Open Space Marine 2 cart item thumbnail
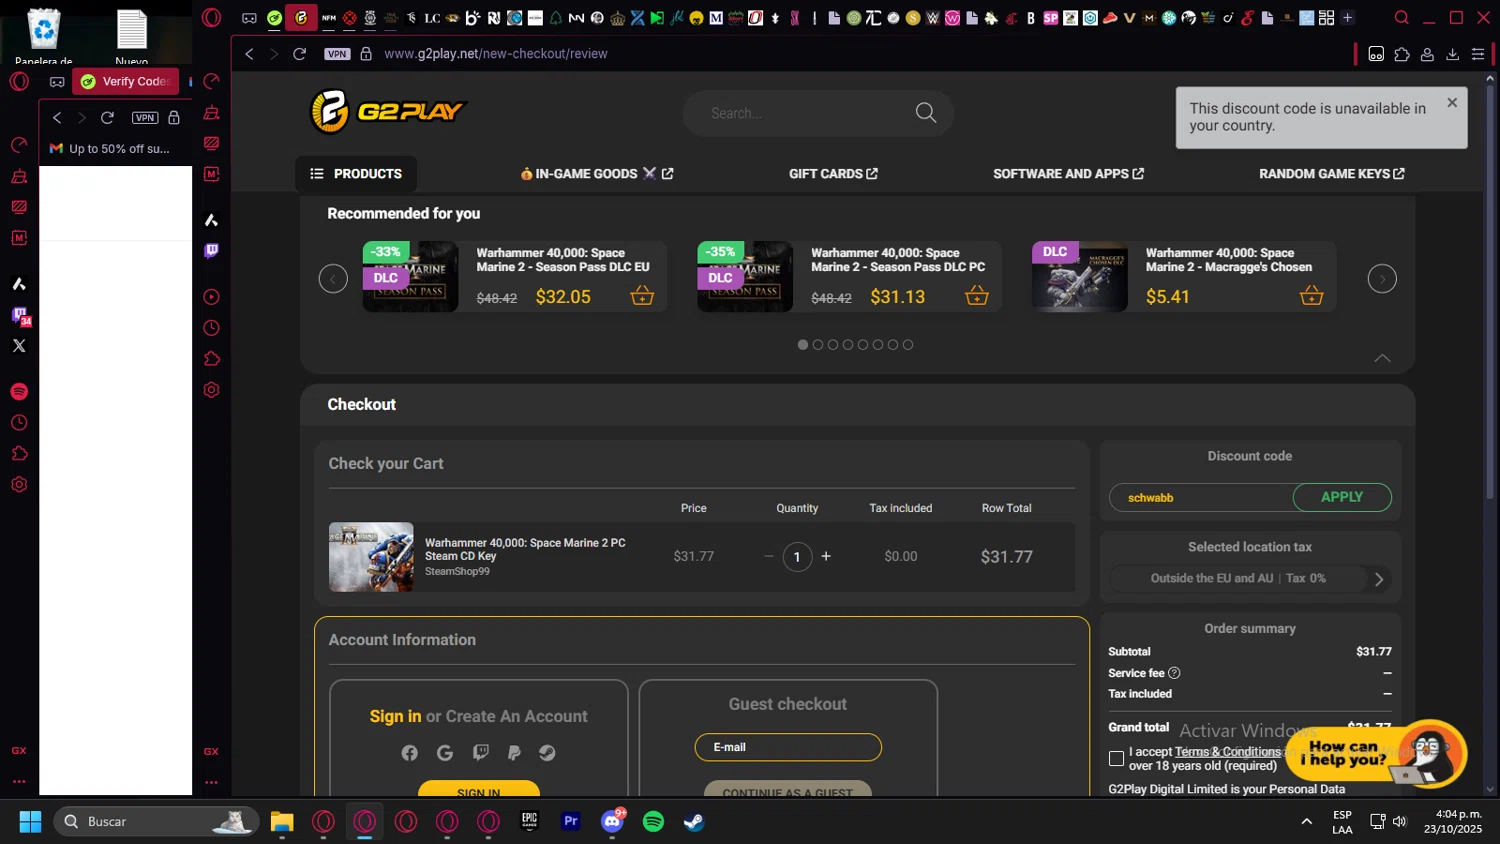The image size is (1500, 844). [371, 557]
